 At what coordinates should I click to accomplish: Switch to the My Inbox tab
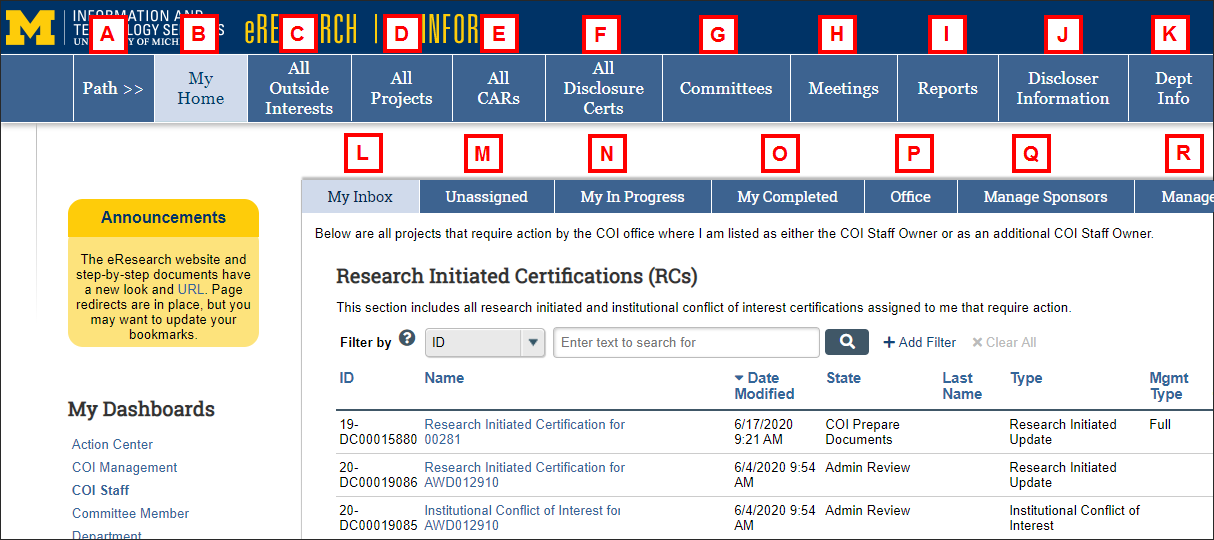(360, 196)
